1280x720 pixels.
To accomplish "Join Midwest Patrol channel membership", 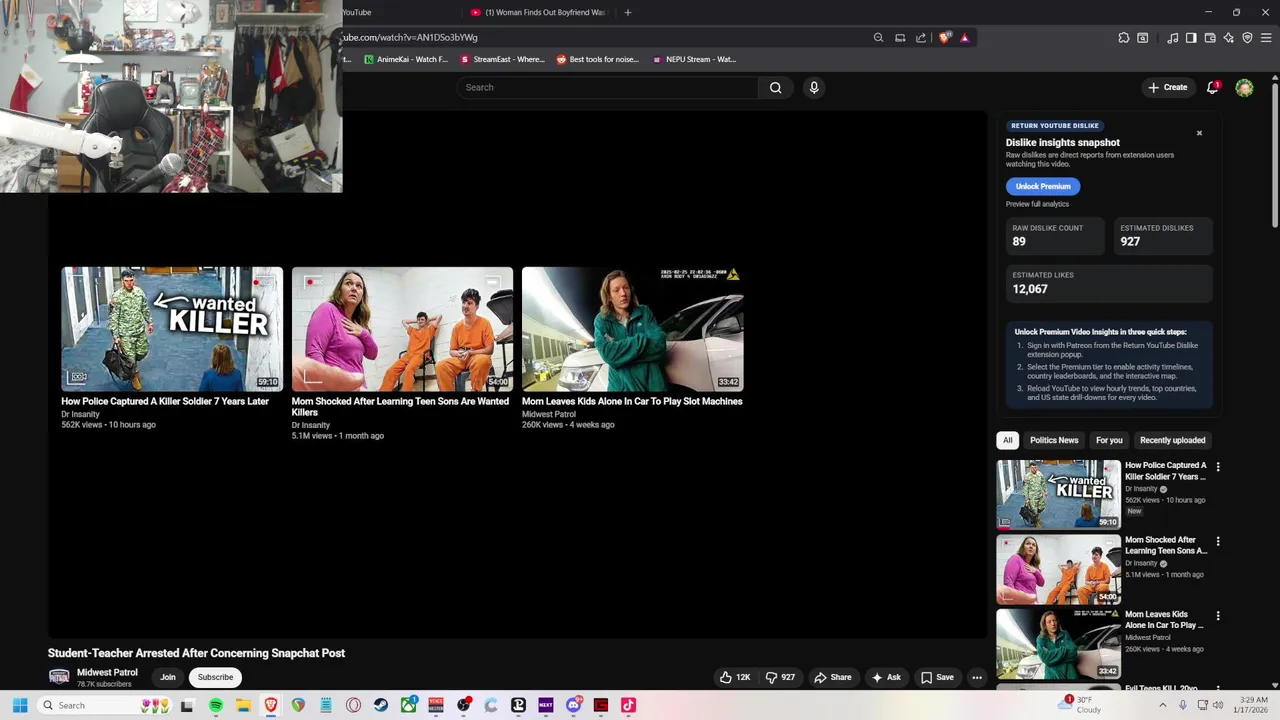I will (x=168, y=677).
